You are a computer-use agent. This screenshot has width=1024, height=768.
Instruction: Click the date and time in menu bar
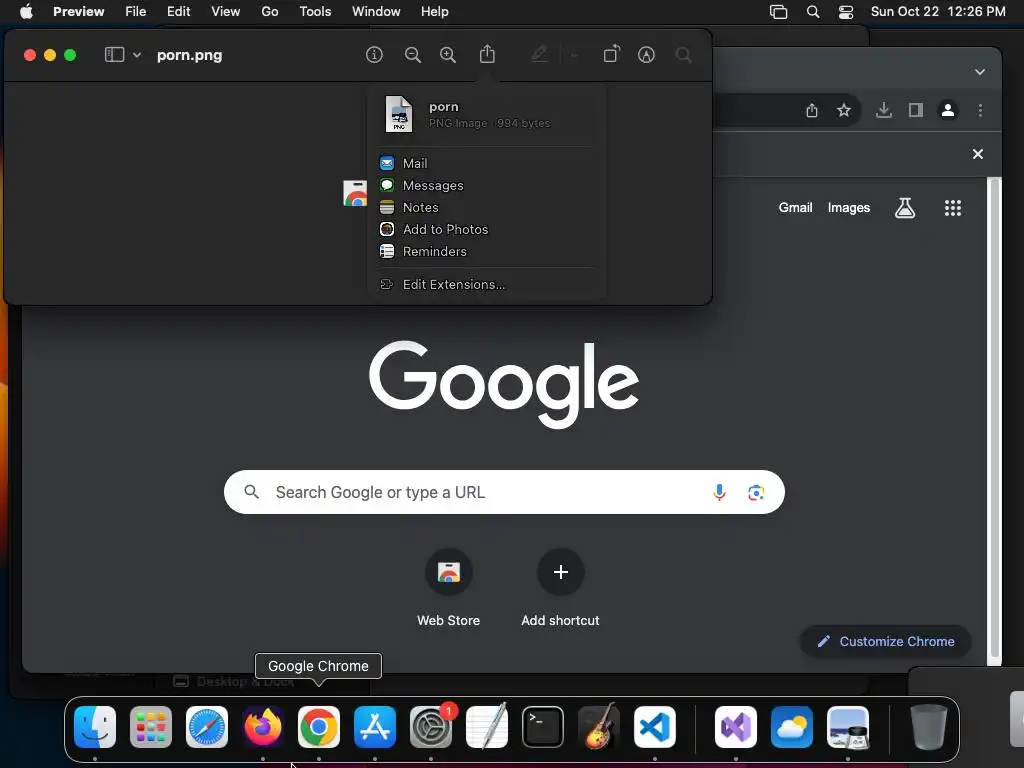938,12
